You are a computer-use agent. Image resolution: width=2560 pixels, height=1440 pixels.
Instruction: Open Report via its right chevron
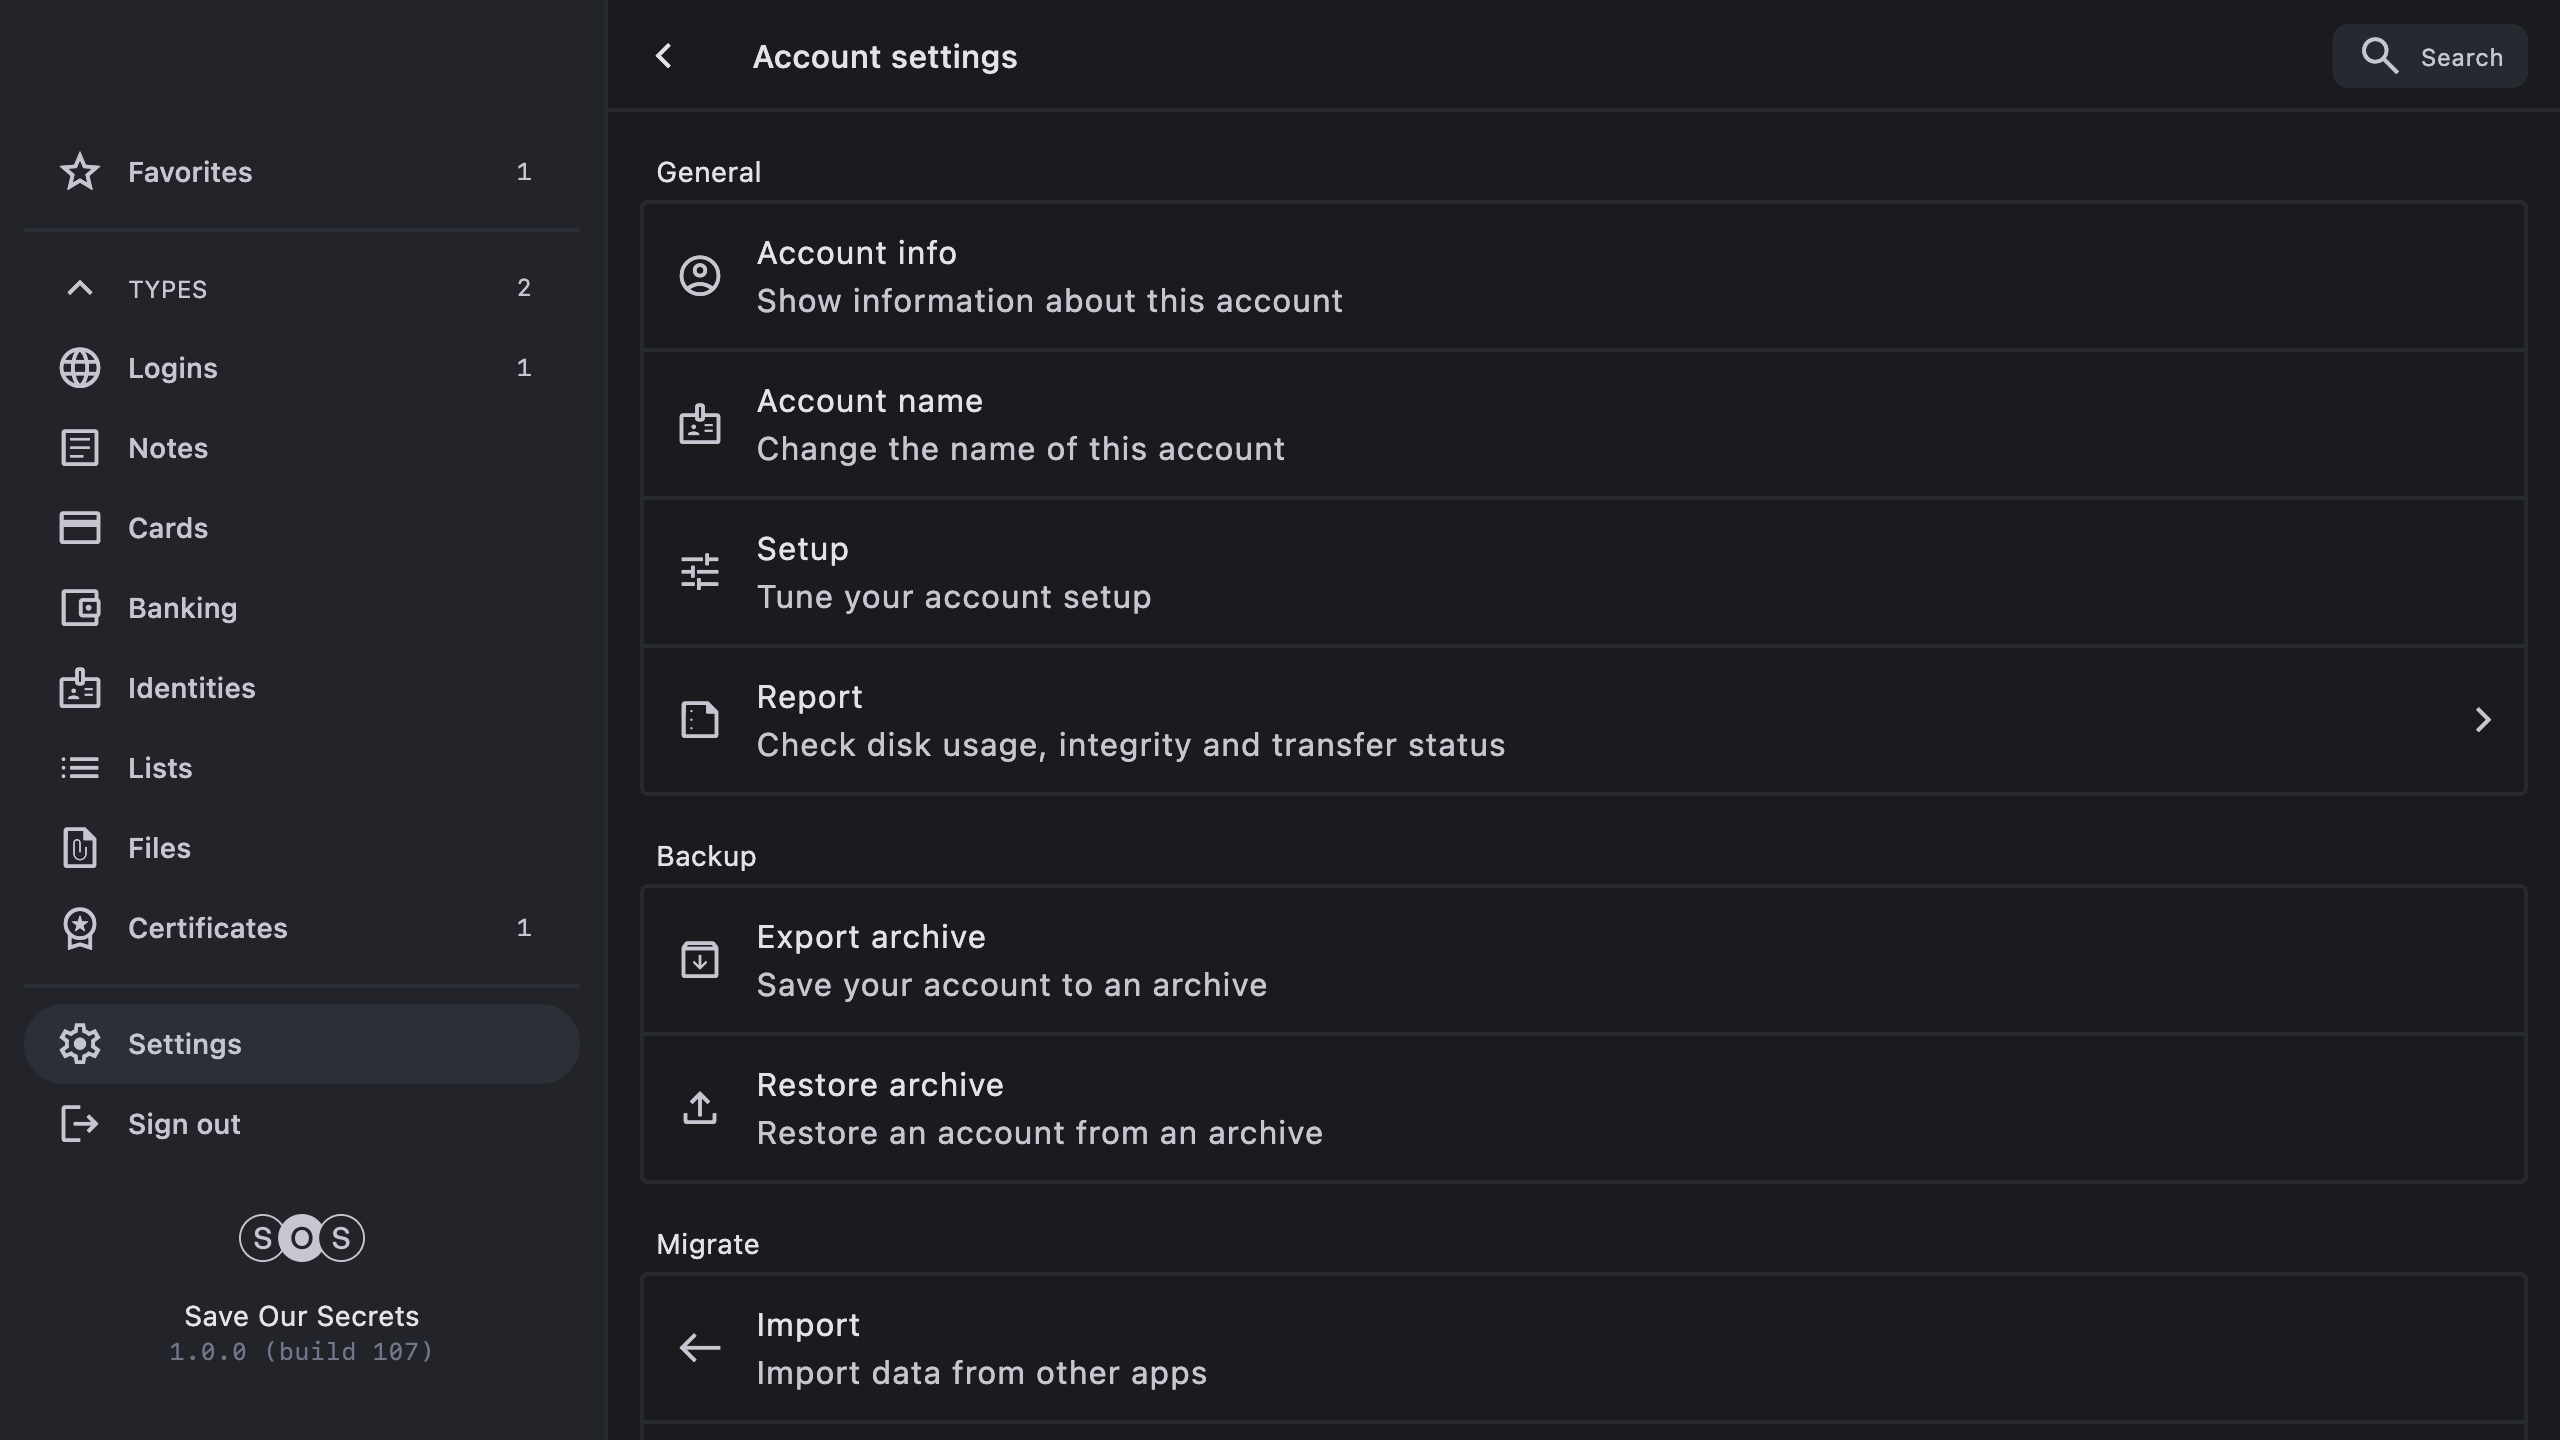click(x=2482, y=720)
